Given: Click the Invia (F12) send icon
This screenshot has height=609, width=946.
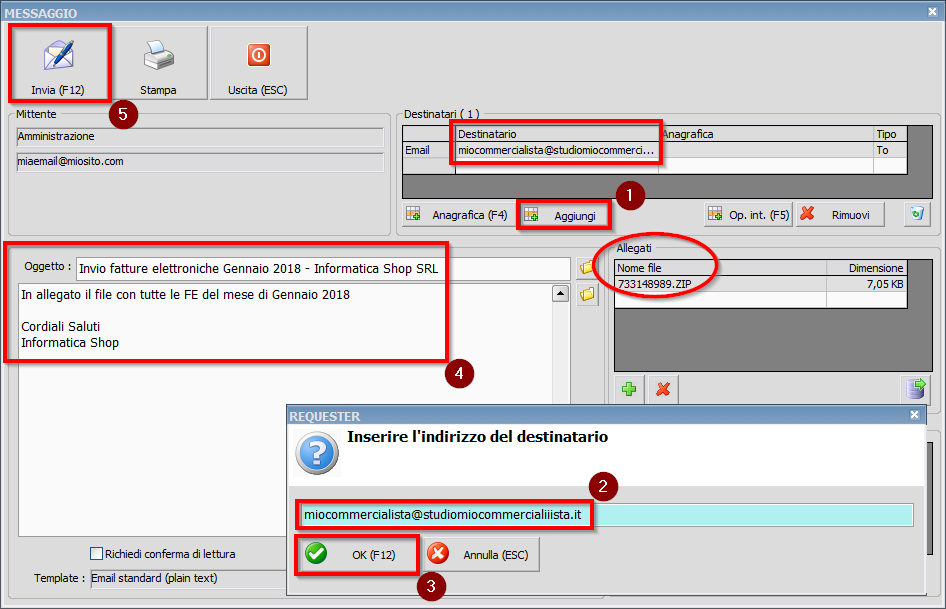Looking at the screenshot, I should coord(58,55).
